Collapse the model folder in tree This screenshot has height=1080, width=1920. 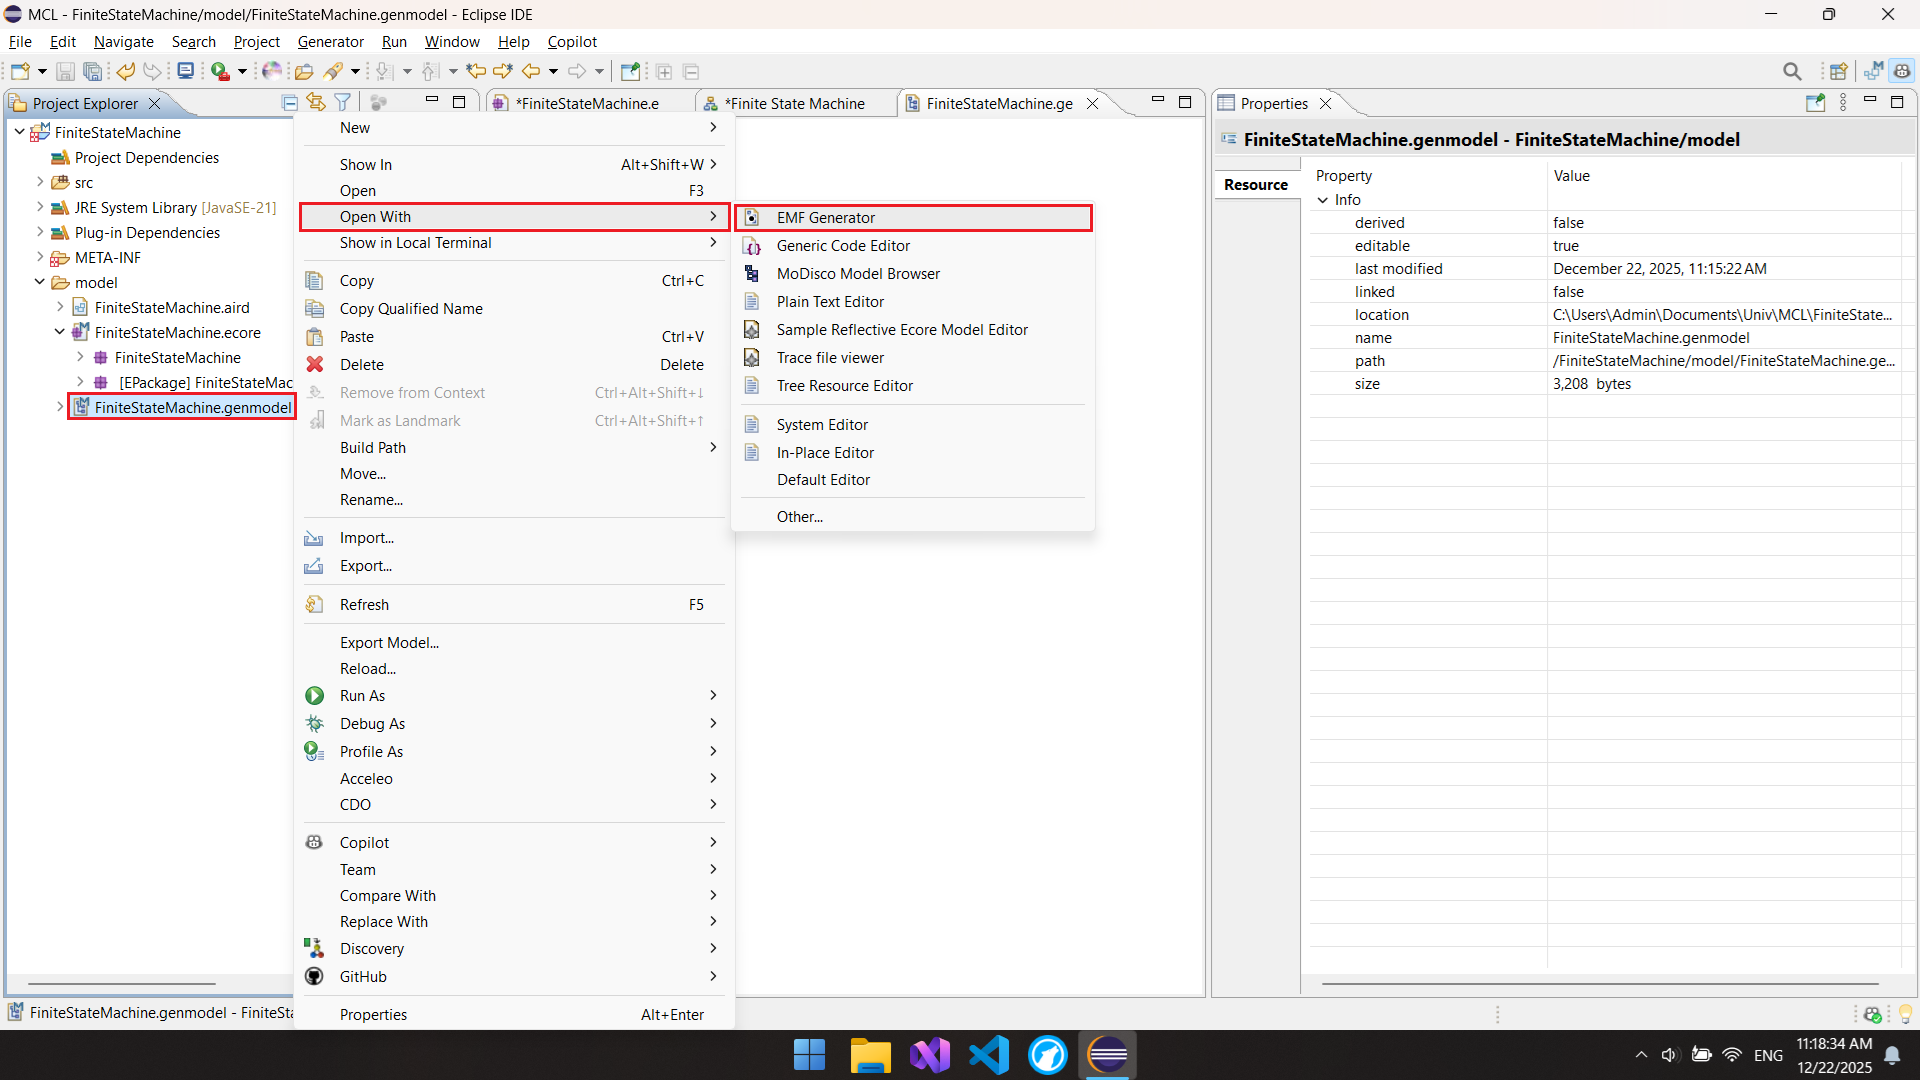[40, 282]
